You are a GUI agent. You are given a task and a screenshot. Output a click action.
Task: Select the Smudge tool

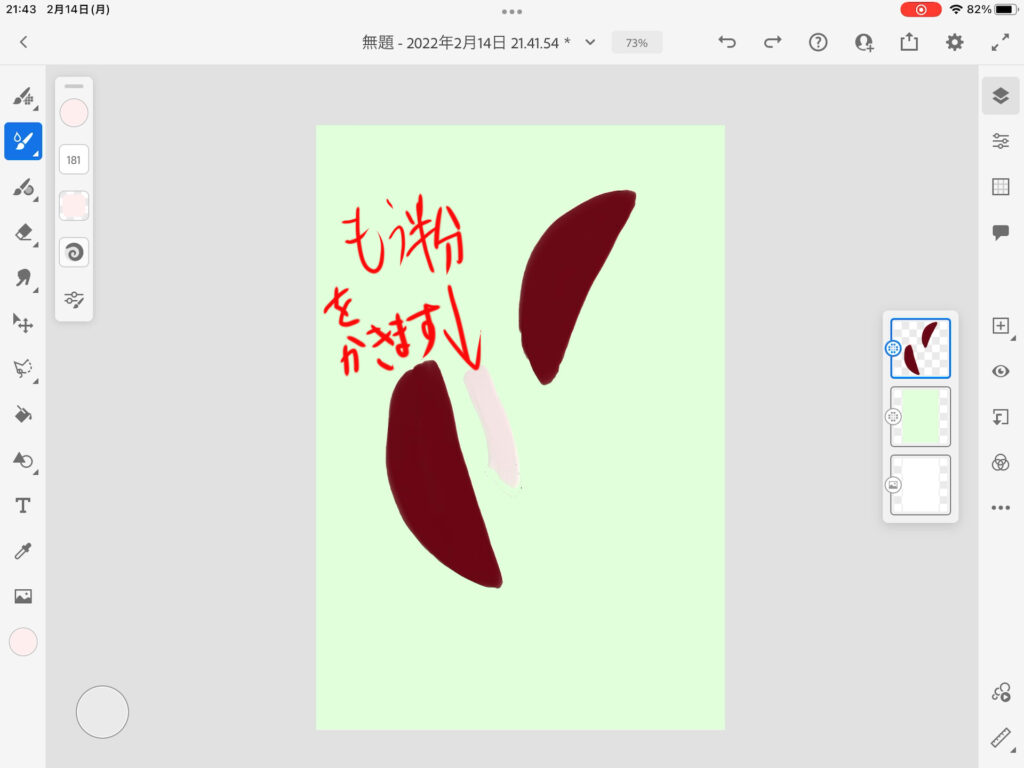click(x=22, y=278)
